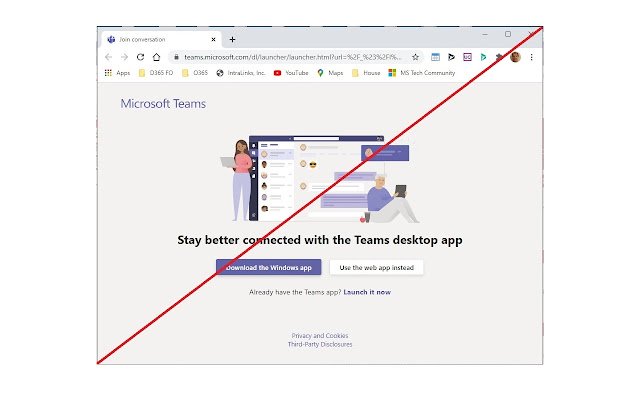Open the black arrow-shaped extension icon

click(451, 57)
